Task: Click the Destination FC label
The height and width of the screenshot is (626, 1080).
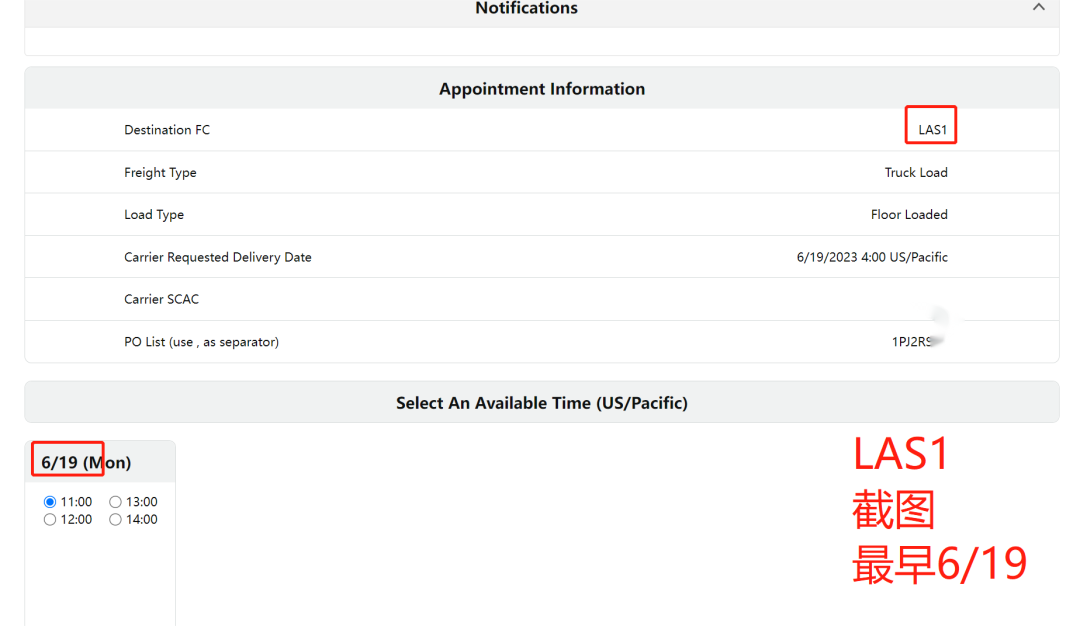Action: 167,130
